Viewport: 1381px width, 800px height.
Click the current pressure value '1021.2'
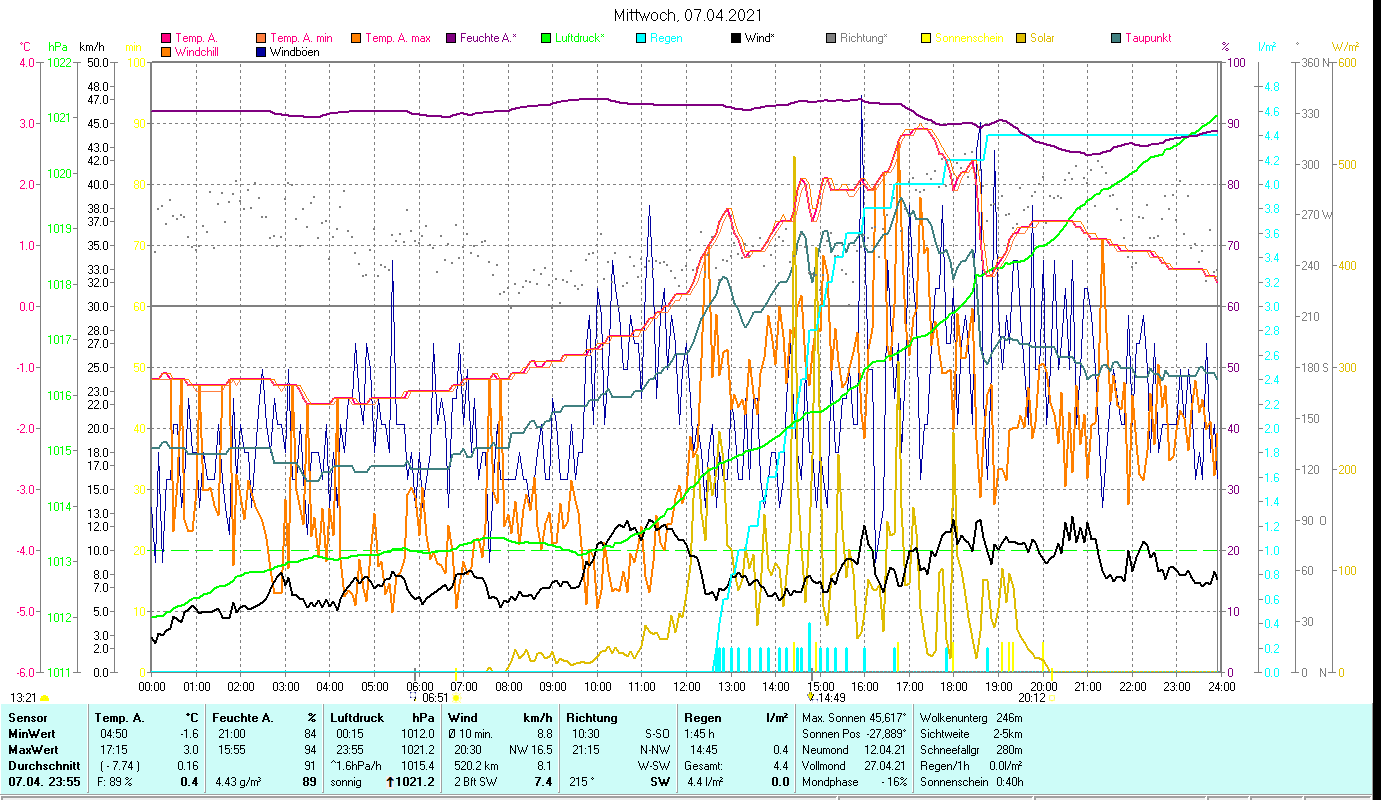(x=416, y=782)
